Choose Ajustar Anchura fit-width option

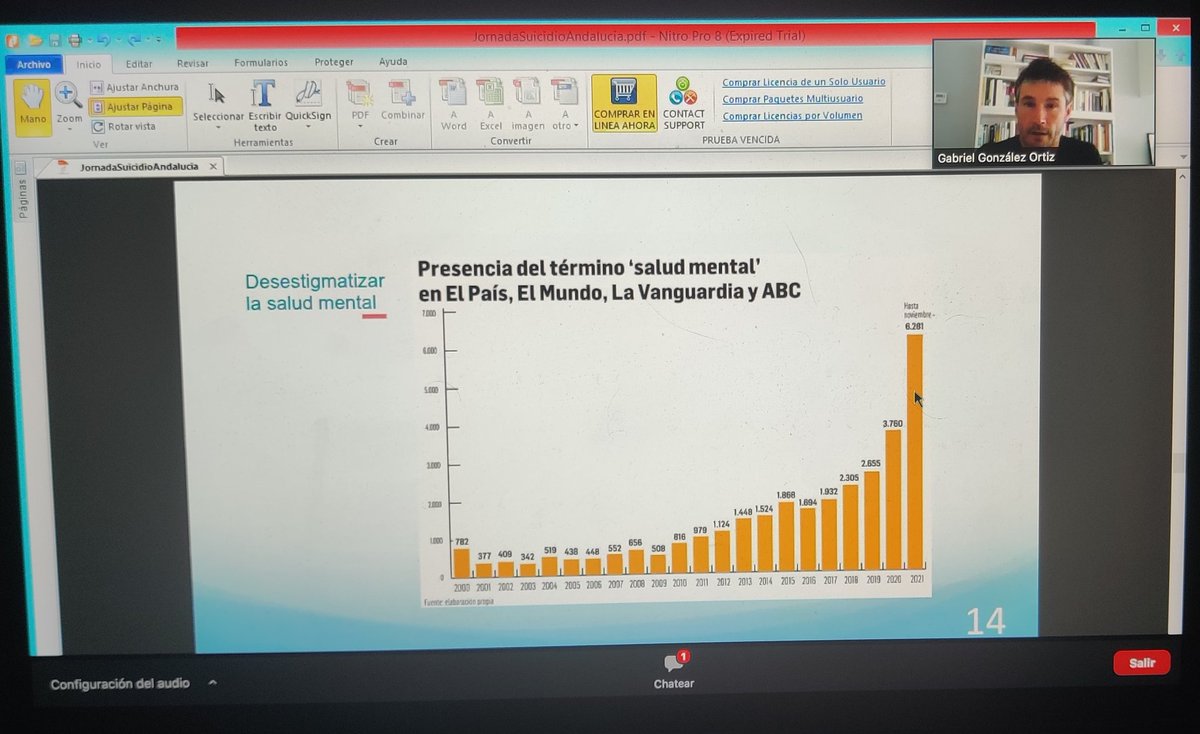click(x=135, y=87)
